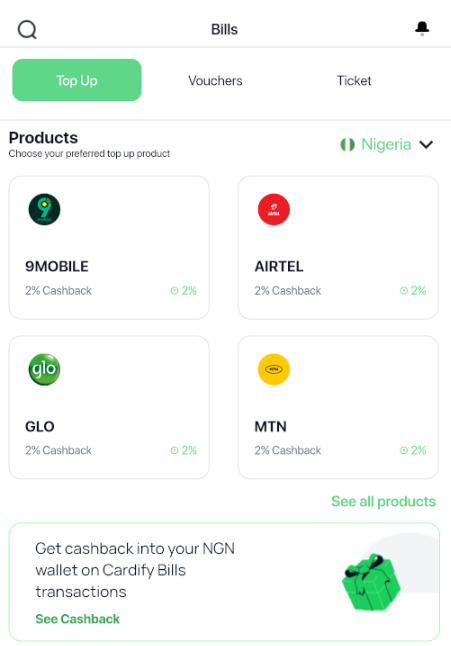The height and width of the screenshot is (646, 451).
Task: Tap the yellow MTN logo icon
Action: (274, 369)
